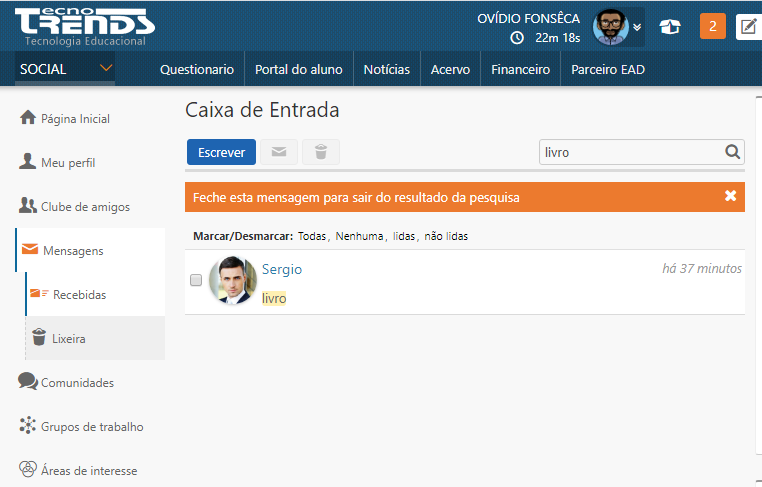Click the Caixa de Entrada heading
Image resolution: width=762 pixels, height=487 pixels.
pos(262,110)
